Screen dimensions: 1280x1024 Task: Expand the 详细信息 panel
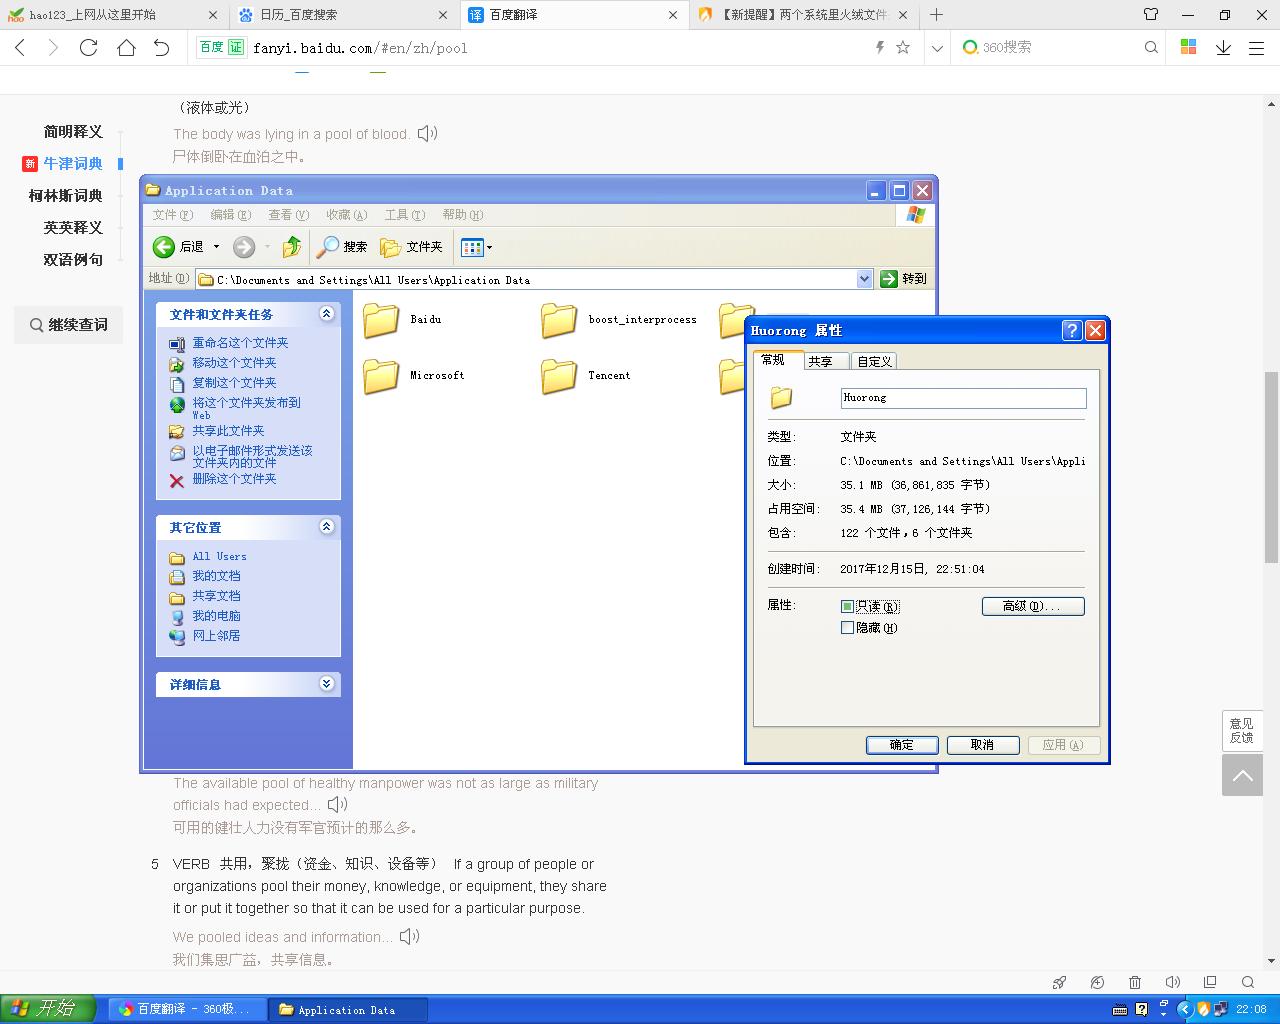326,684
